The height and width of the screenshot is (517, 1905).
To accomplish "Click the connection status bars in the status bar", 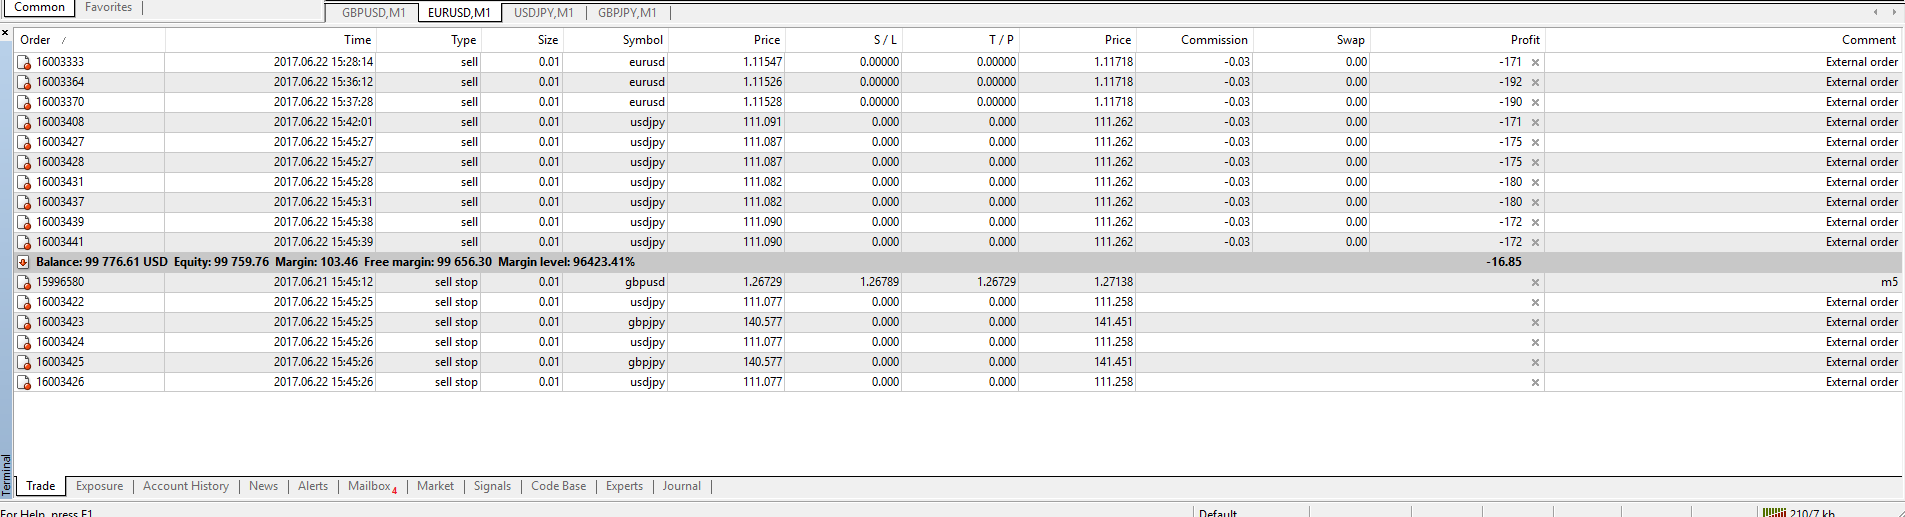I will pyautogui.click(x=1773, y=512).
